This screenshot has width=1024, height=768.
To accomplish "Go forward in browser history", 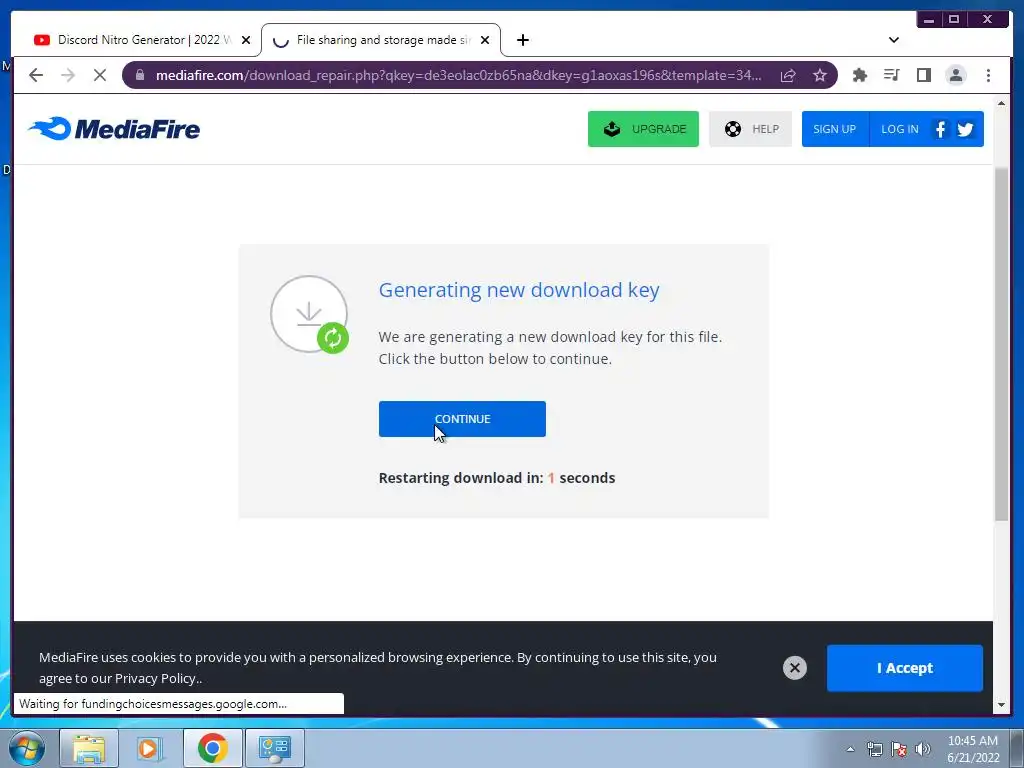I will coord(68,75).
